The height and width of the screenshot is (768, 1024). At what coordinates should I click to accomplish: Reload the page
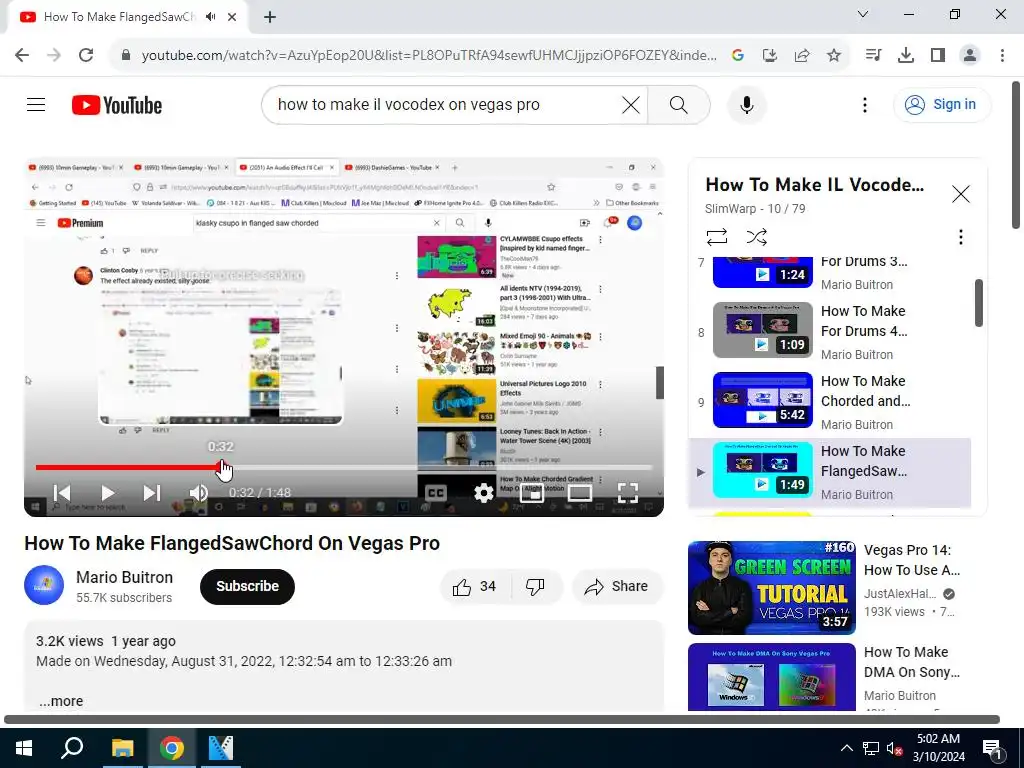pyautogui.click(x=86, y=55)
